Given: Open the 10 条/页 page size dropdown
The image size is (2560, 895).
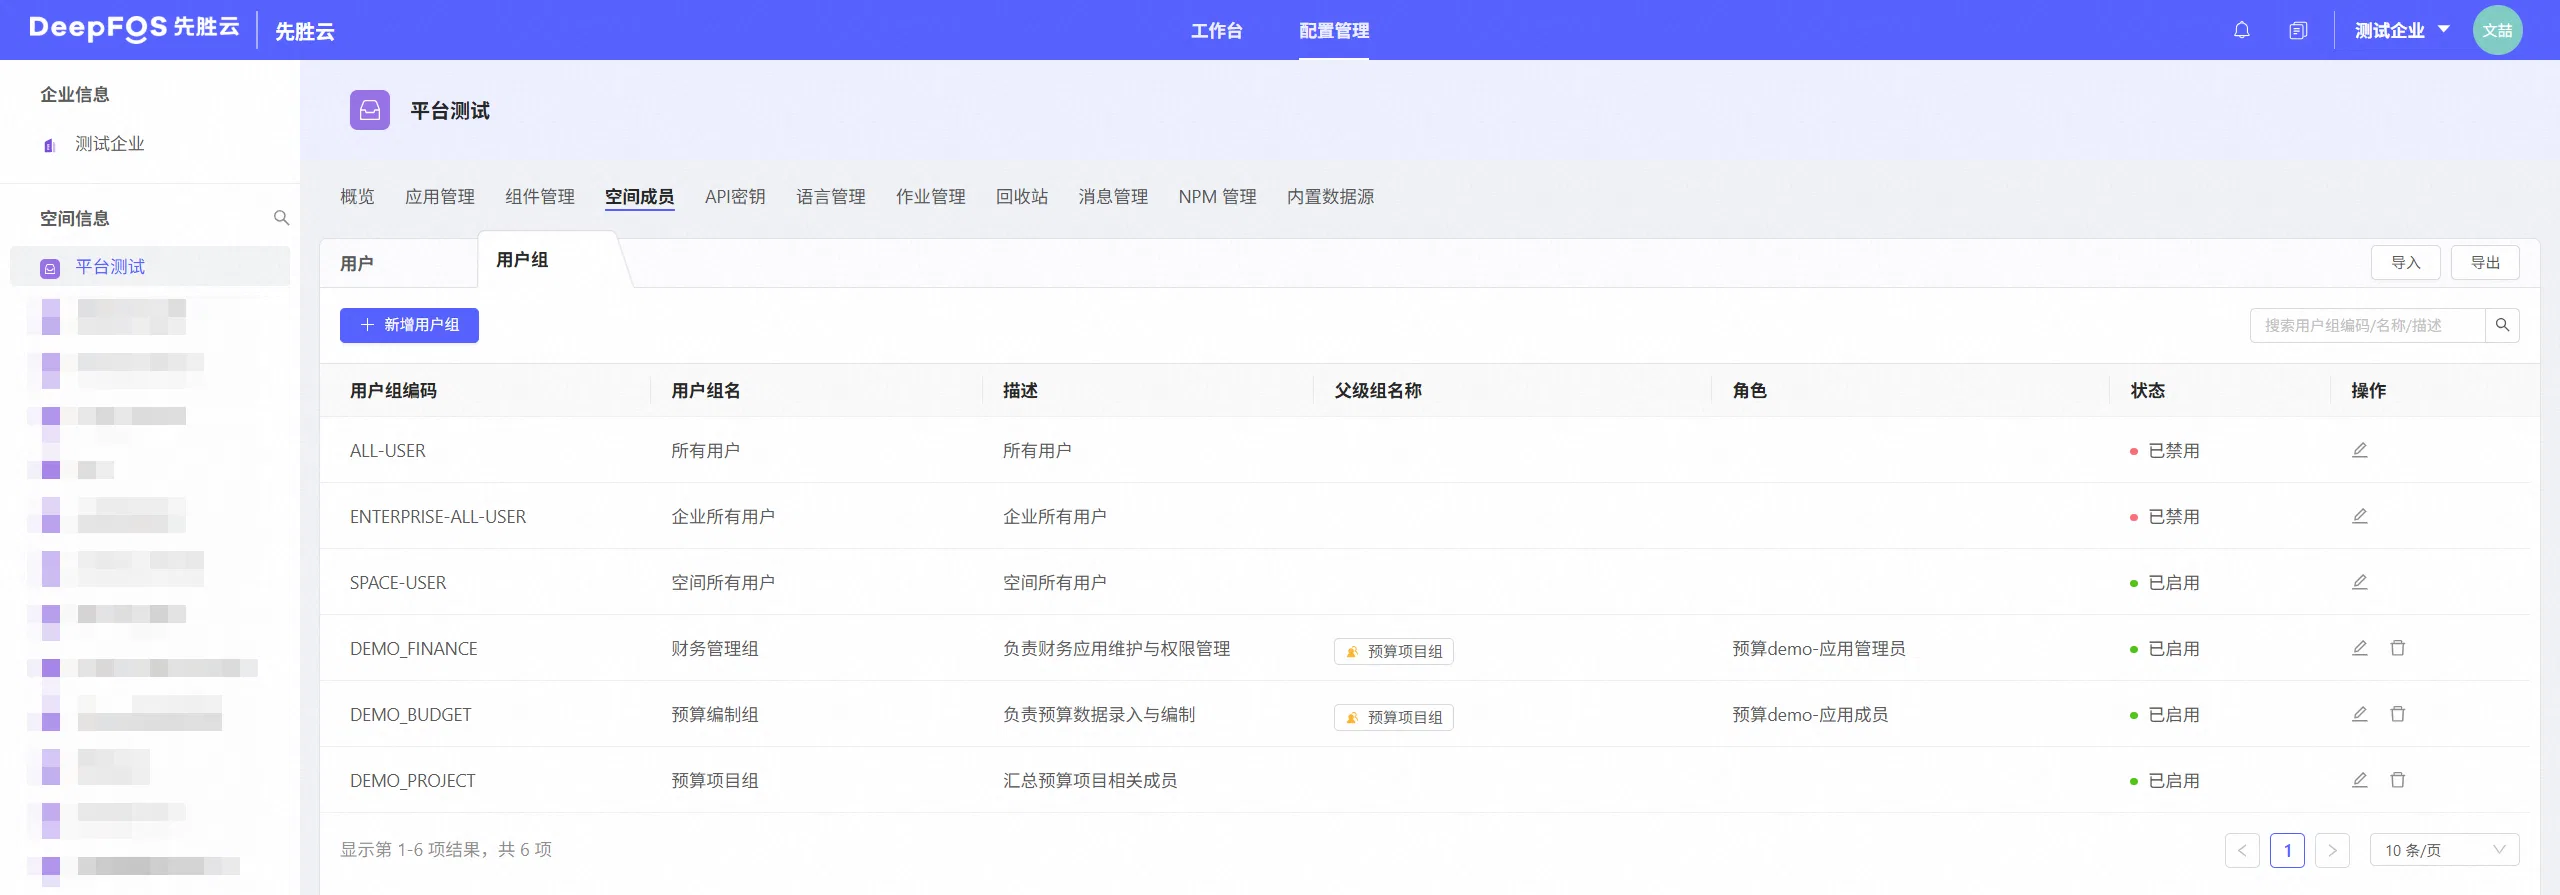Looking at the screenshot, I should [2444, 850].
